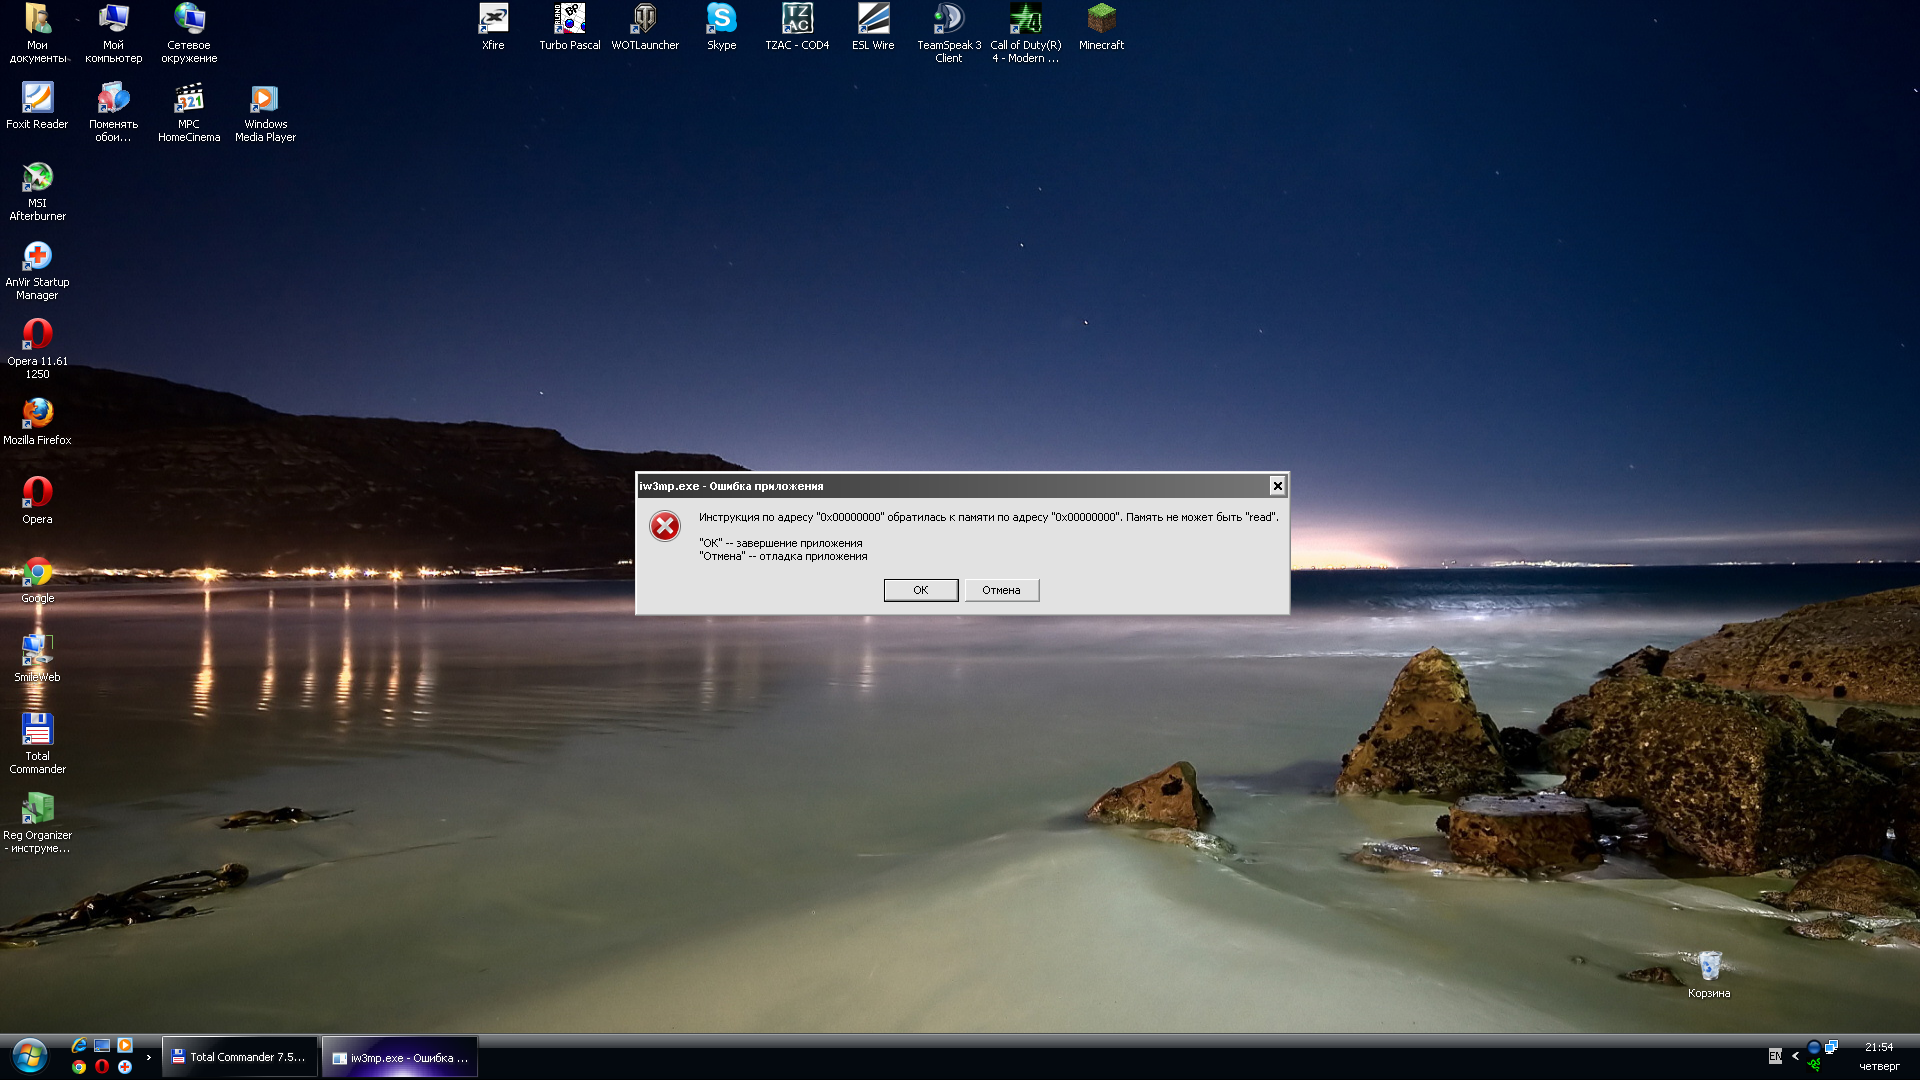Image resolution: width=1920 pixels, height=1080 pixels.
Task: Close the iw3mp.exe error dialog
Action: pos(1277,486)
